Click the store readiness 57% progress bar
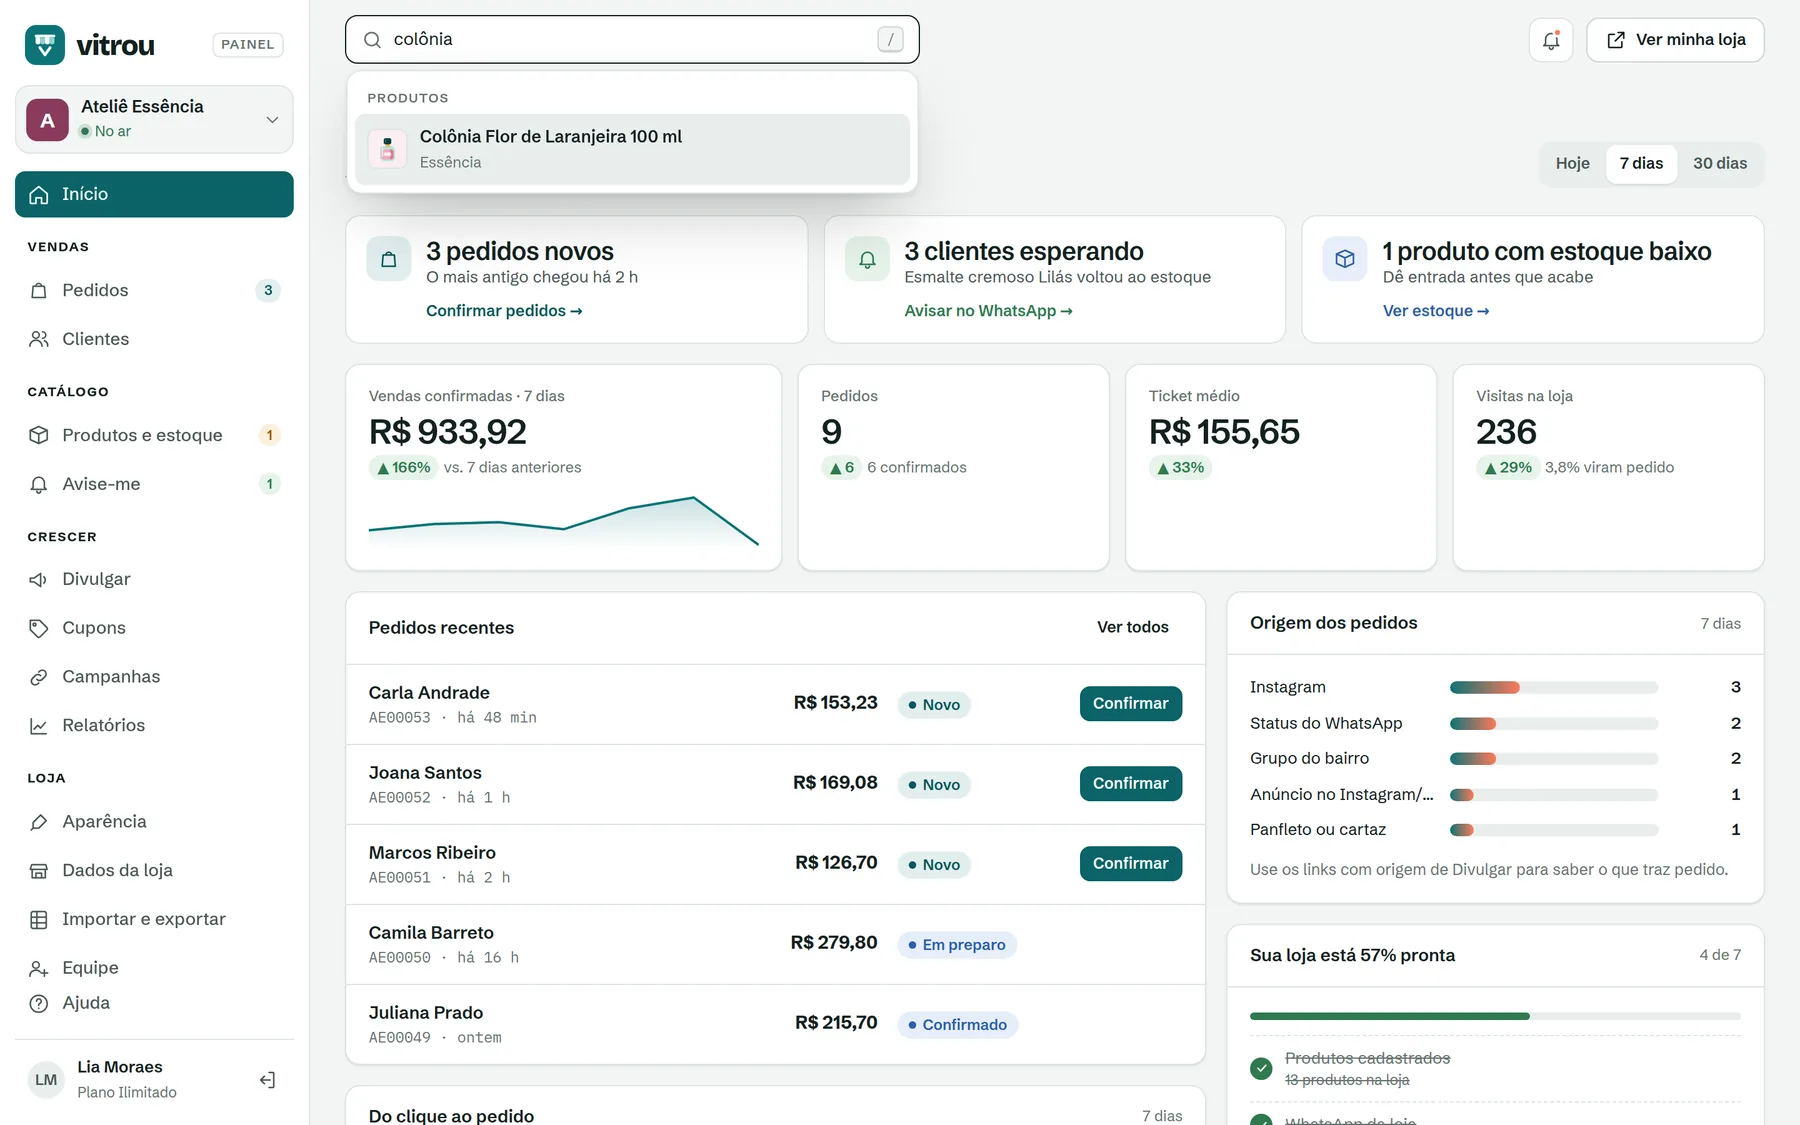1800x1125 pixels. [x=1495, y=1016]
